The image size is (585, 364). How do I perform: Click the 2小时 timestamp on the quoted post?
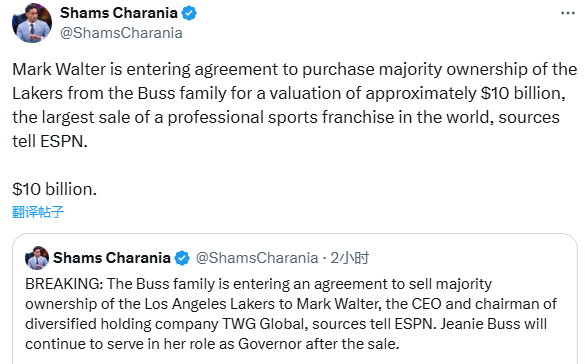(x=350, y=258)
